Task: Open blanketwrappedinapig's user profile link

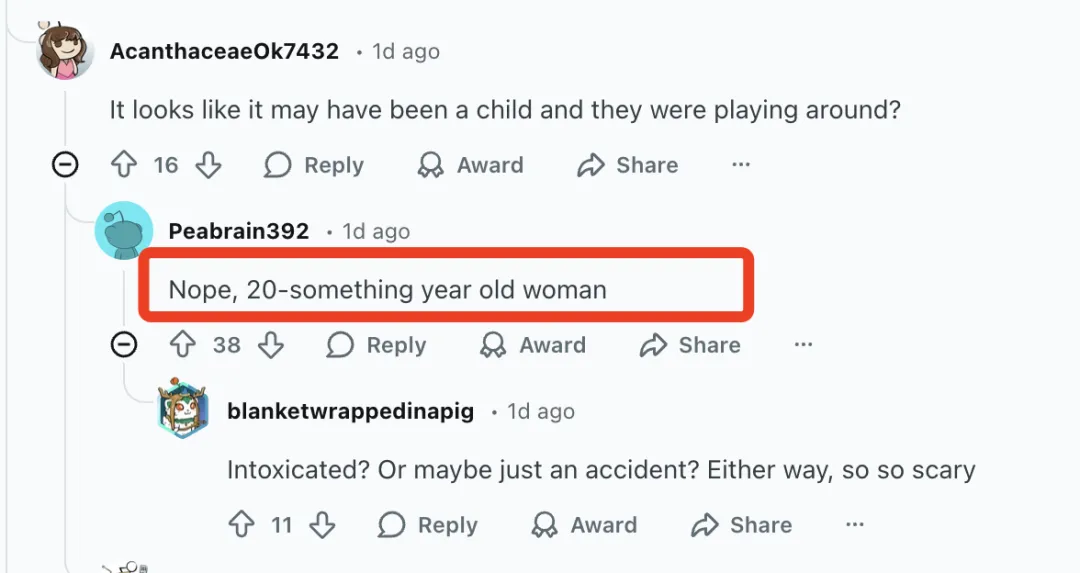Action: point(350,411)
